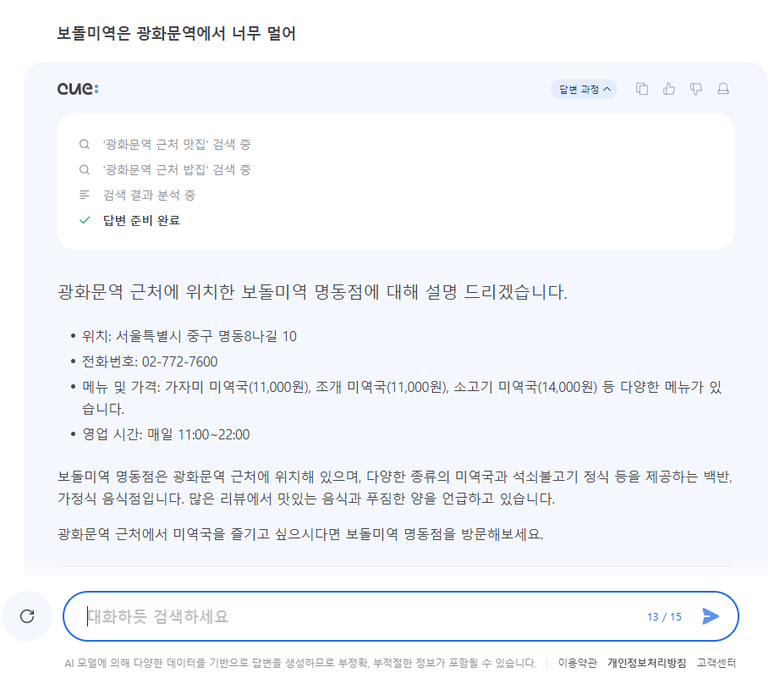Click the '광화문역 근처 맛집' 검색 중 step
This screenshot has width=780, height=684.
pyautogui.click(x=177, y=144)
